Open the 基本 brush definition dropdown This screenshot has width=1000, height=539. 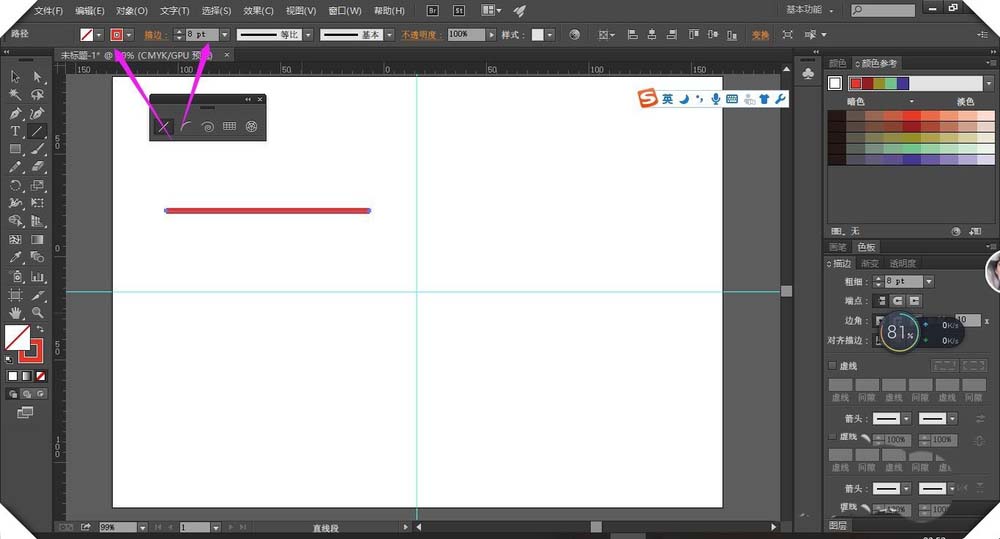coord(391,34)
